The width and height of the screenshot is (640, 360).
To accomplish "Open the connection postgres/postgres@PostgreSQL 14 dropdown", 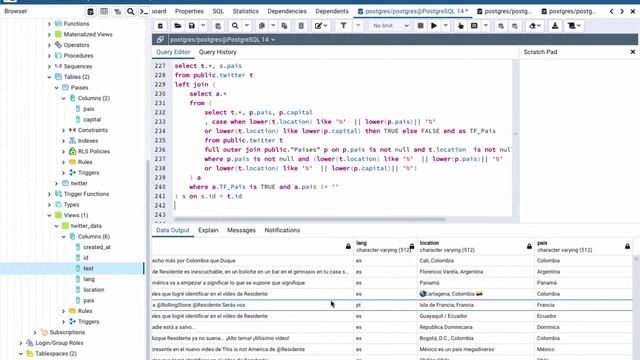I will coord(223,40).
